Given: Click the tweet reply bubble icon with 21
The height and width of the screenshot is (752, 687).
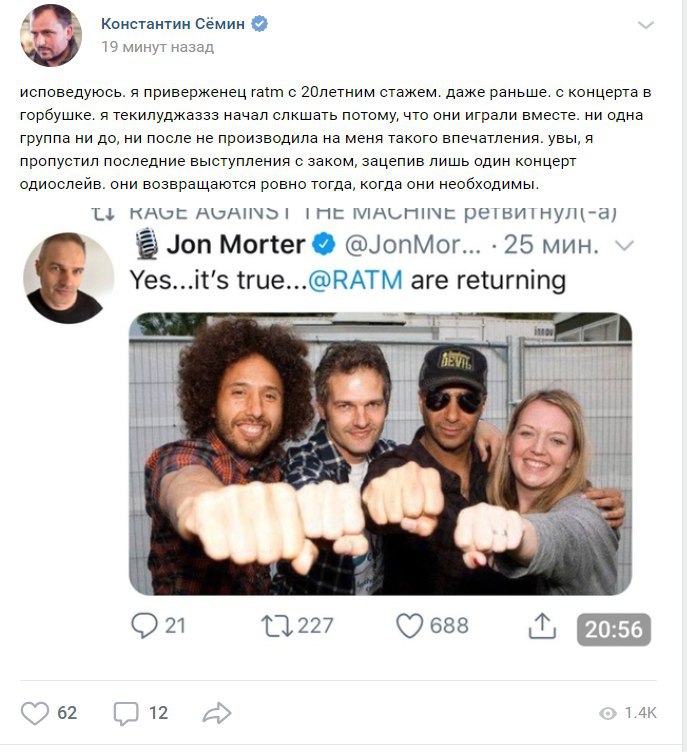Looking at the screenshot, I should pos(144,625).
